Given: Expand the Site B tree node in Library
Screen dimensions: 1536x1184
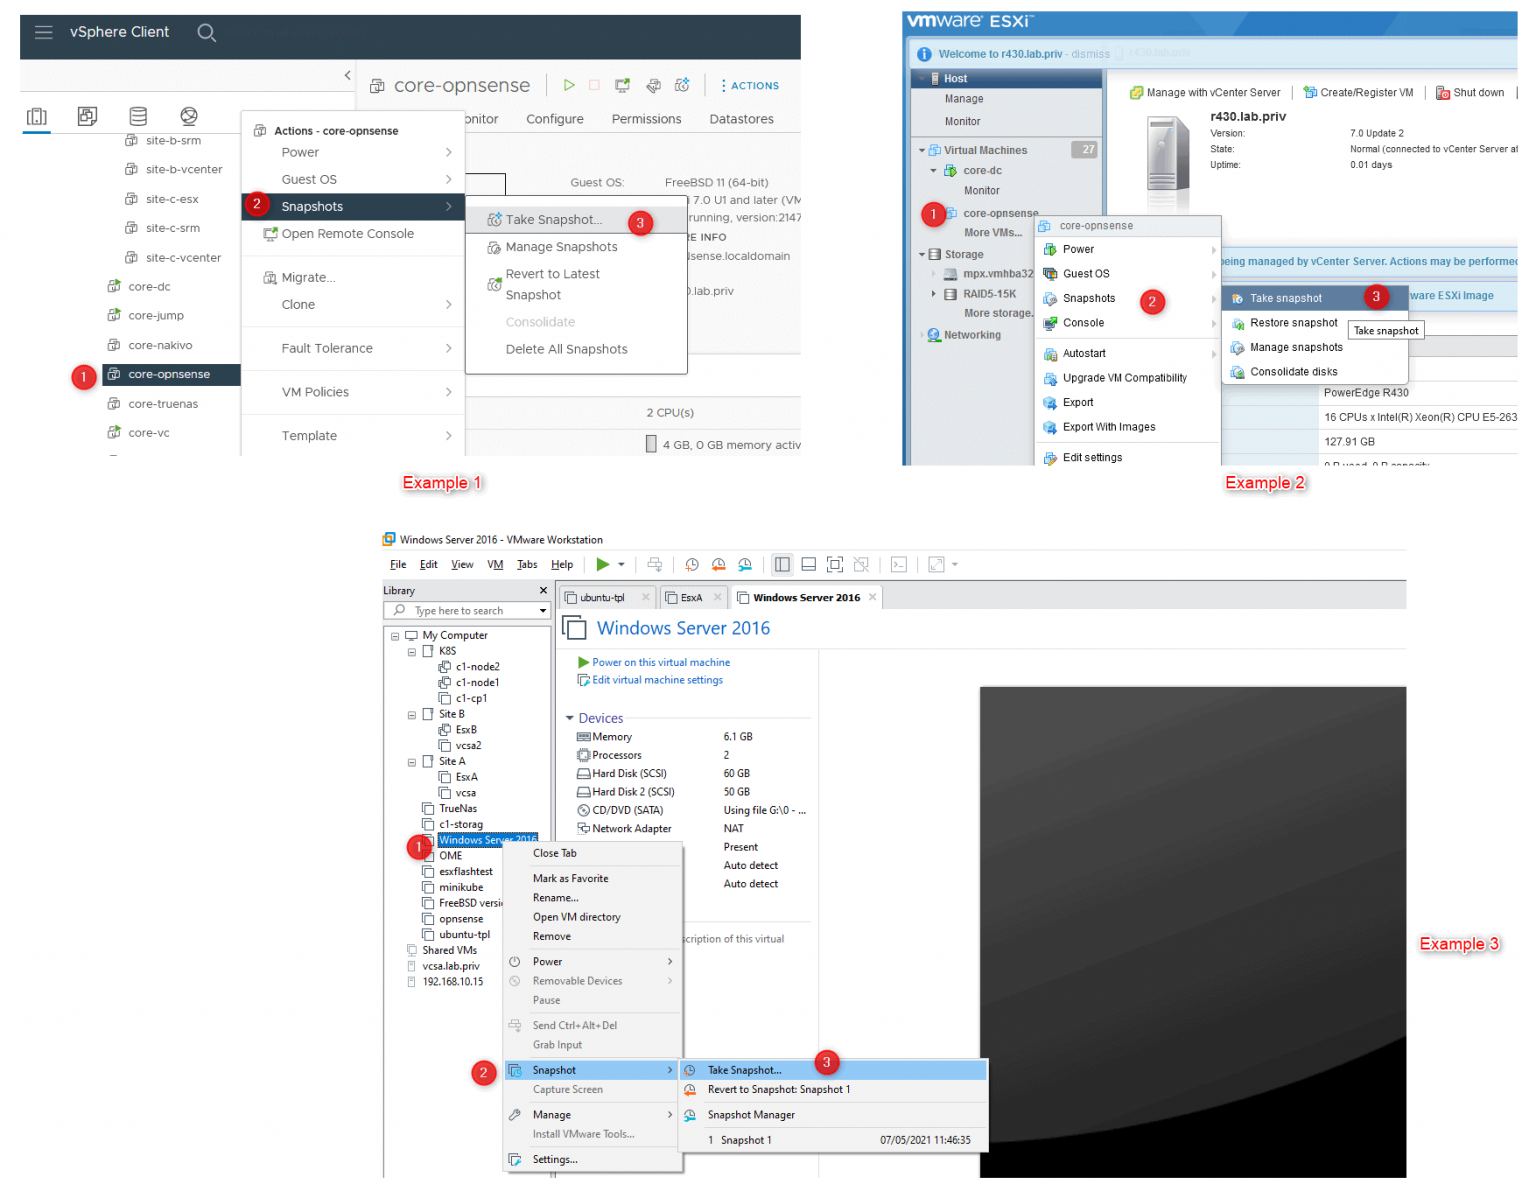Looking at the screenshot, I should pyautogui.click(x=412, y=714).
